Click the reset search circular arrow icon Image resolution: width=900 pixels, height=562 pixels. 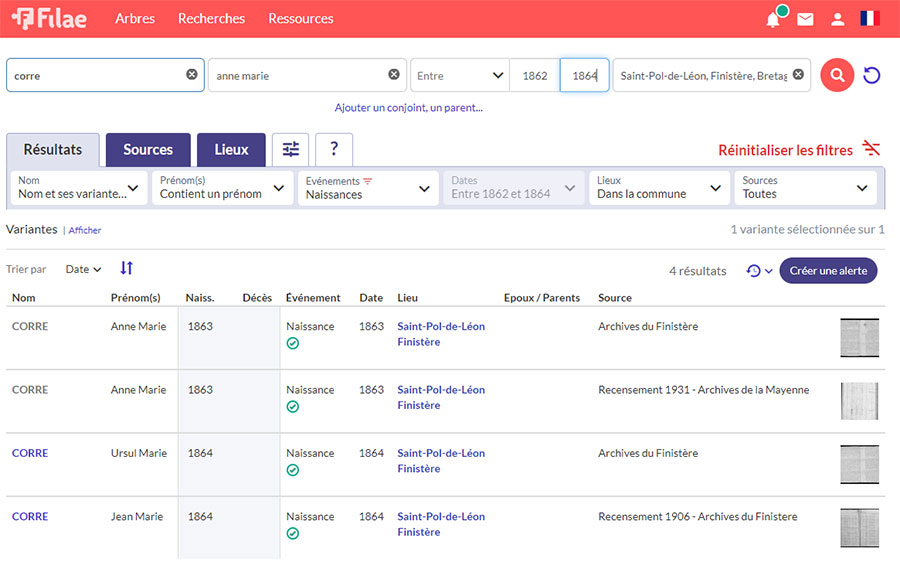pyautogui.click(x=872, y=75)
